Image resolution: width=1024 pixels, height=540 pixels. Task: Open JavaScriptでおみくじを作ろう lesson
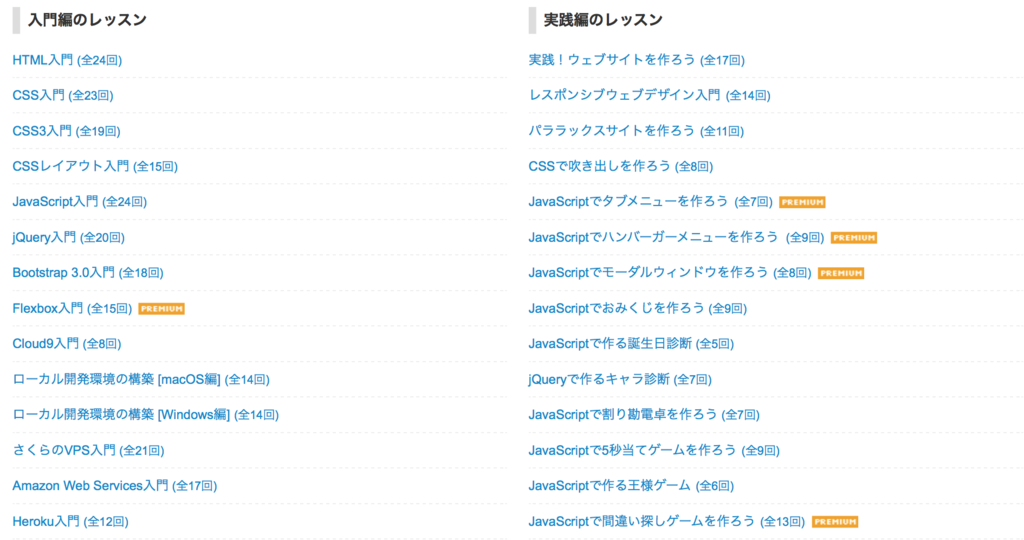point(638,308)
